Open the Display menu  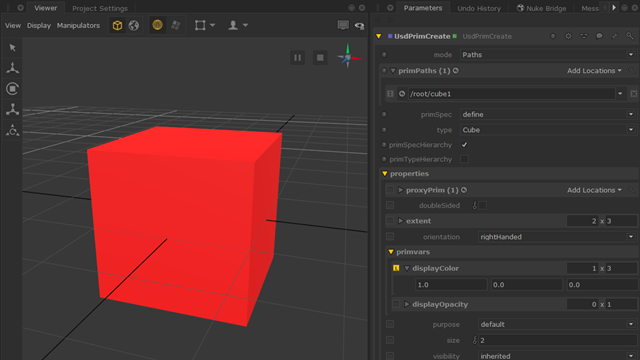tap(39, 25)
